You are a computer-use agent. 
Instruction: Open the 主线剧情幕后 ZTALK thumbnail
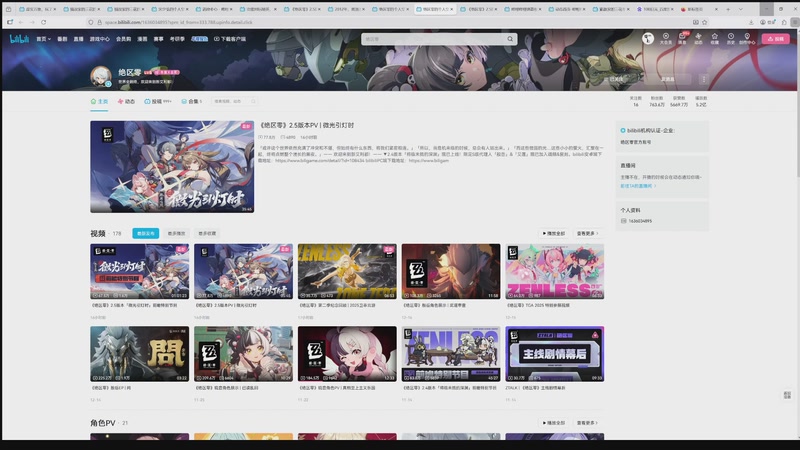tap(555, 354)
